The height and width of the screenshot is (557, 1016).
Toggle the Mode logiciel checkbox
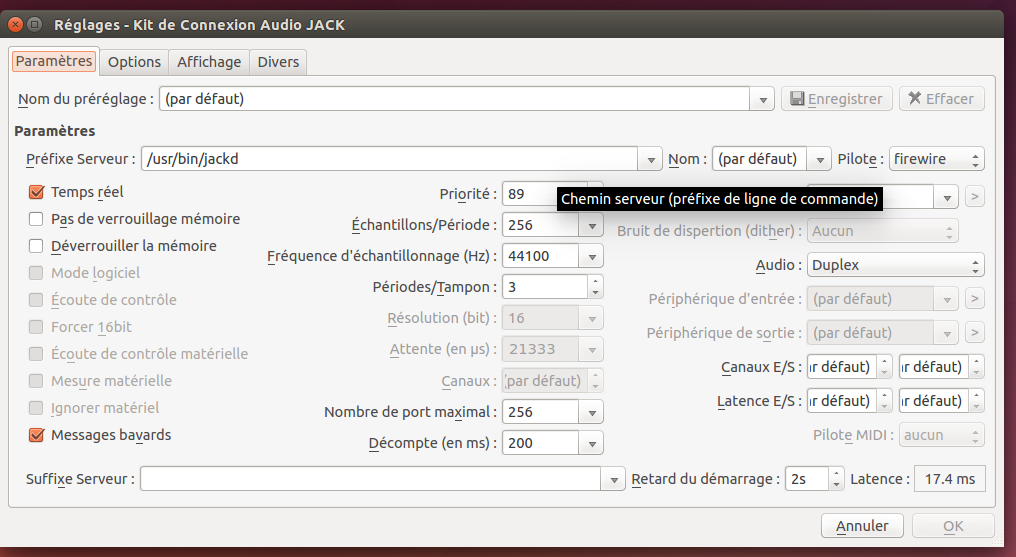(36, 273)
